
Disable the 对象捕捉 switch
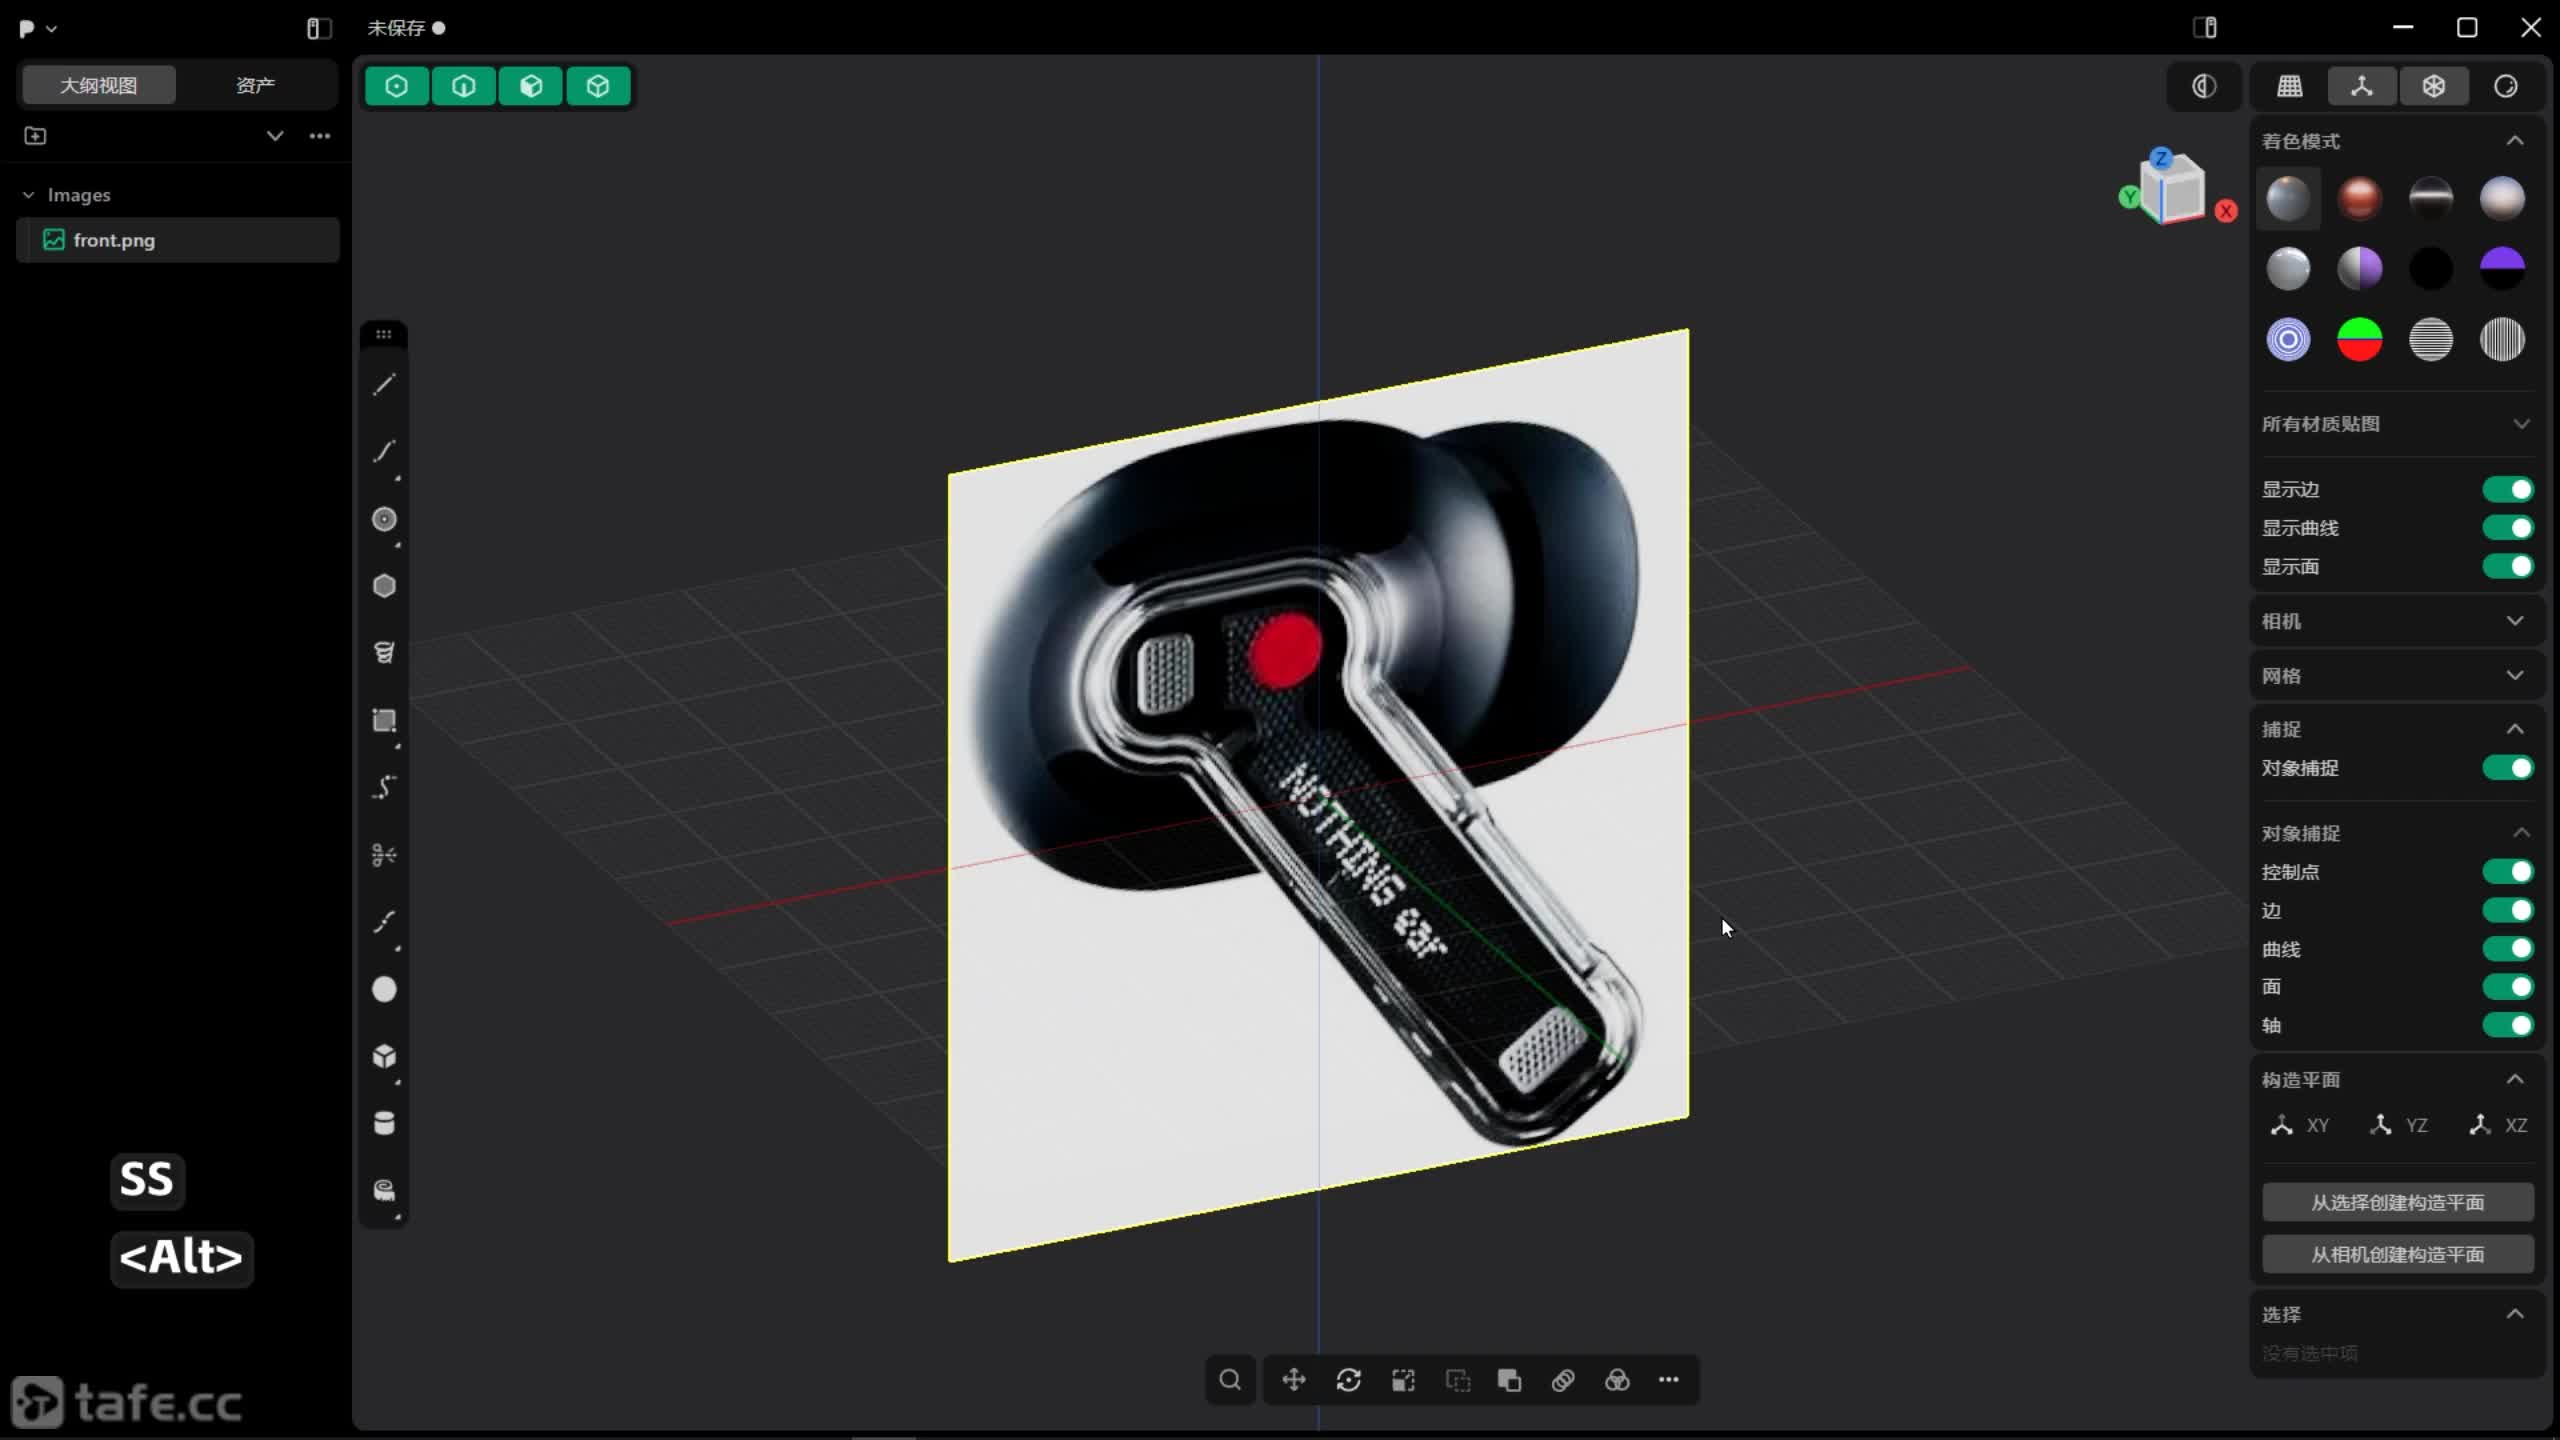2508,768
